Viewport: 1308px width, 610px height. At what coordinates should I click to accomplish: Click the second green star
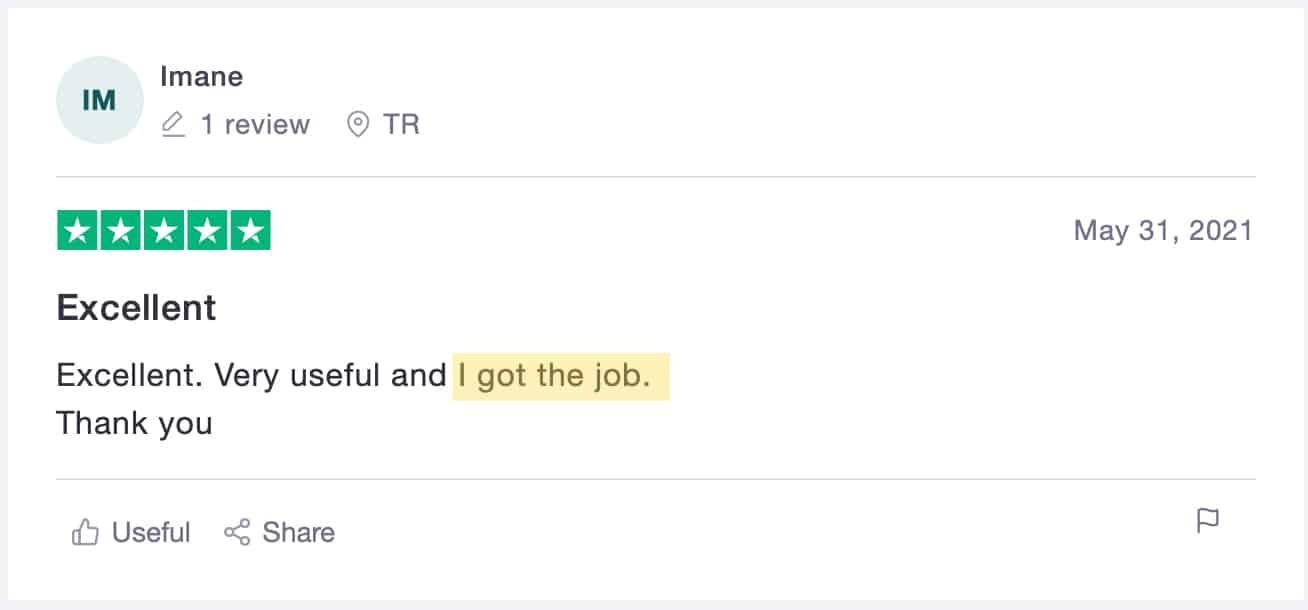[120, 231]
